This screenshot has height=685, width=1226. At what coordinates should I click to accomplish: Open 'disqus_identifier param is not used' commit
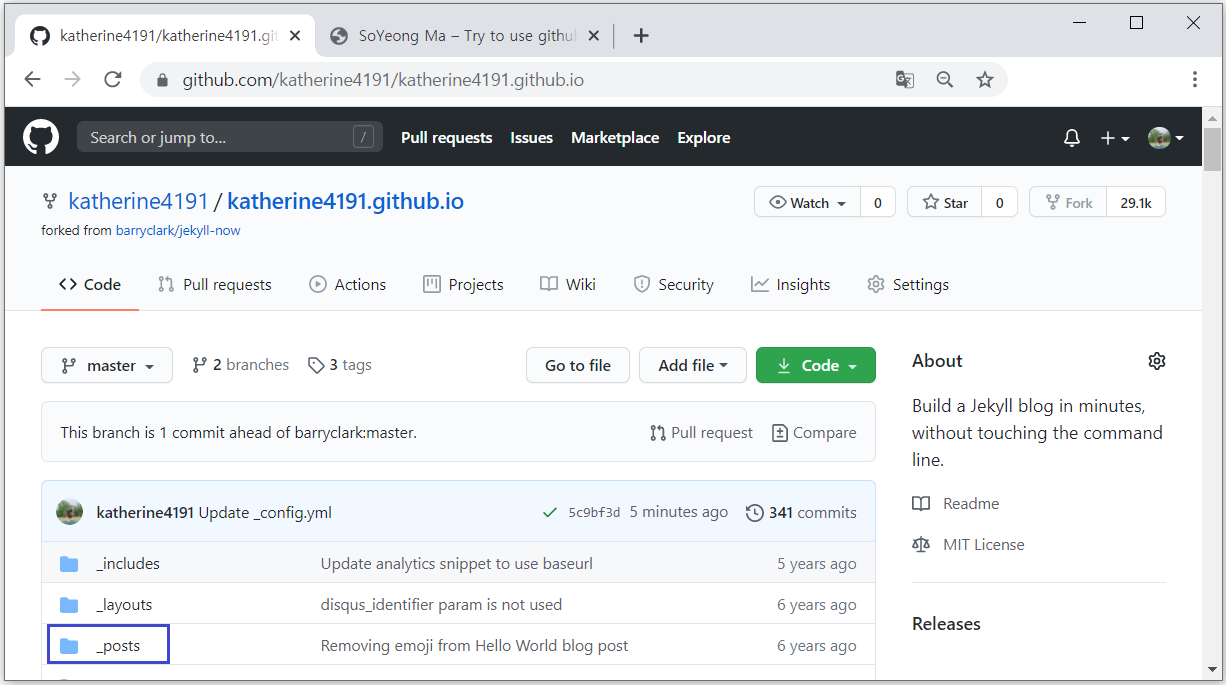pyautogui.click(x=441, y=605)
